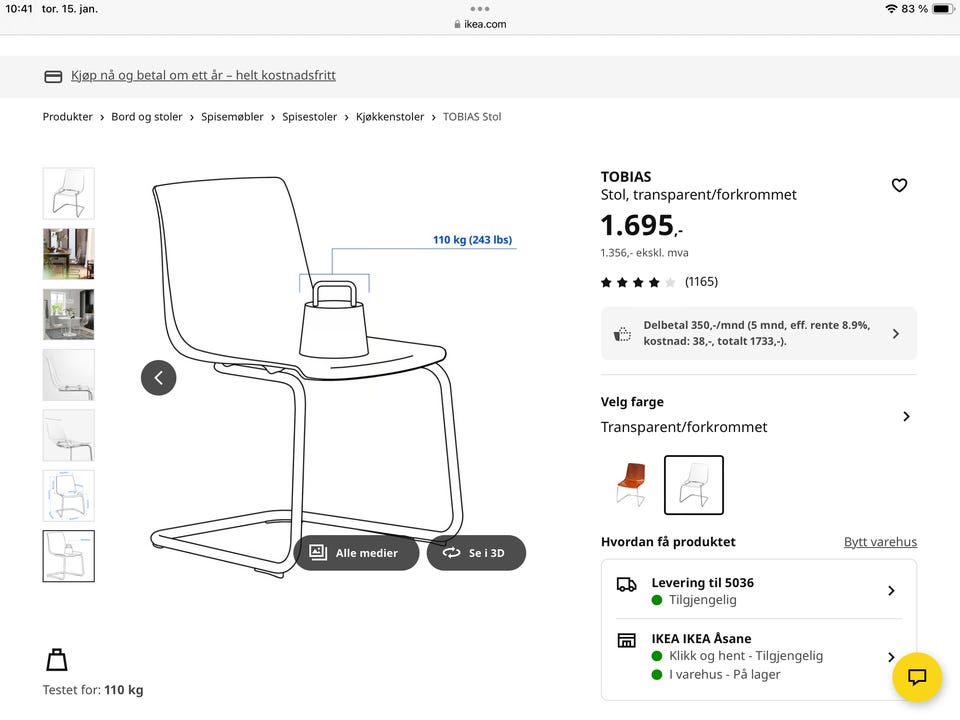Image resolution: width=960 pixels, height=720 pixels.
Task: Select the transparent/chrome color option
Action: [x=693, y=485]
